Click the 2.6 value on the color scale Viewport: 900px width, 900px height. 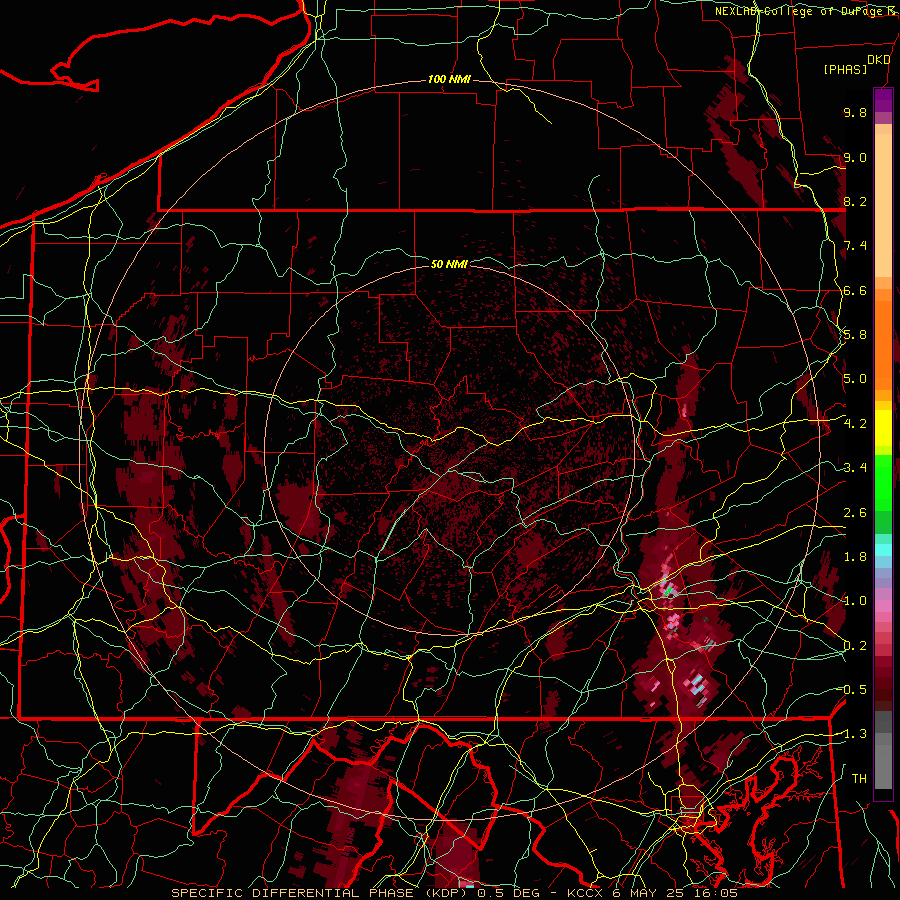[855, 513]
